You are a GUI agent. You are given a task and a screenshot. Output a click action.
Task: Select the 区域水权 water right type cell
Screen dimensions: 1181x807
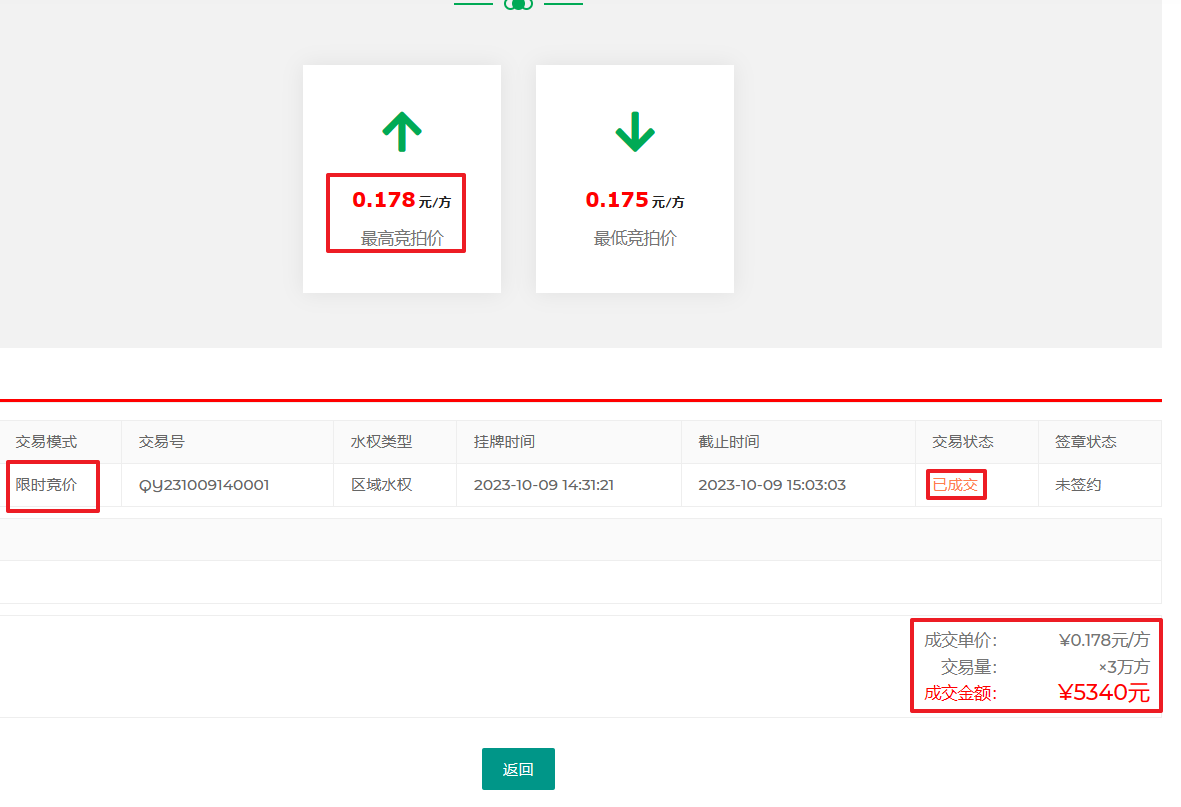pyautogui.click(x=381, y=485)
